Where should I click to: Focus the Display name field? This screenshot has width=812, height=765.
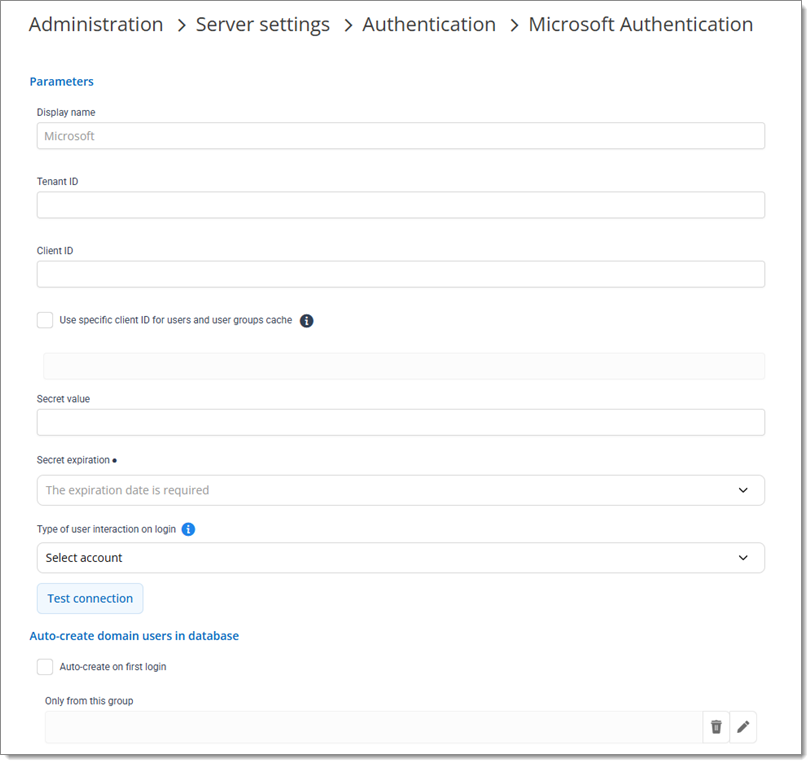coord(400,136)
